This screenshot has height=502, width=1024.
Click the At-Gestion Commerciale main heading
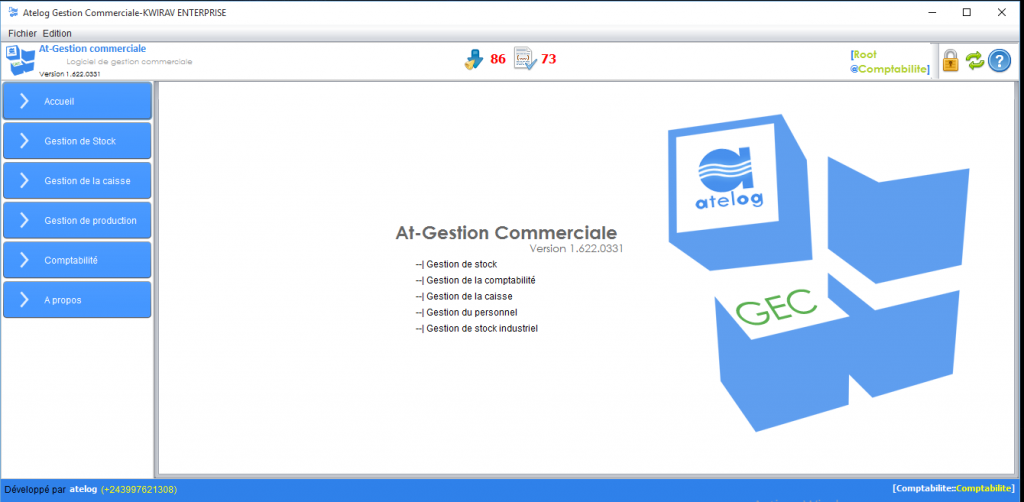(506, 233)
